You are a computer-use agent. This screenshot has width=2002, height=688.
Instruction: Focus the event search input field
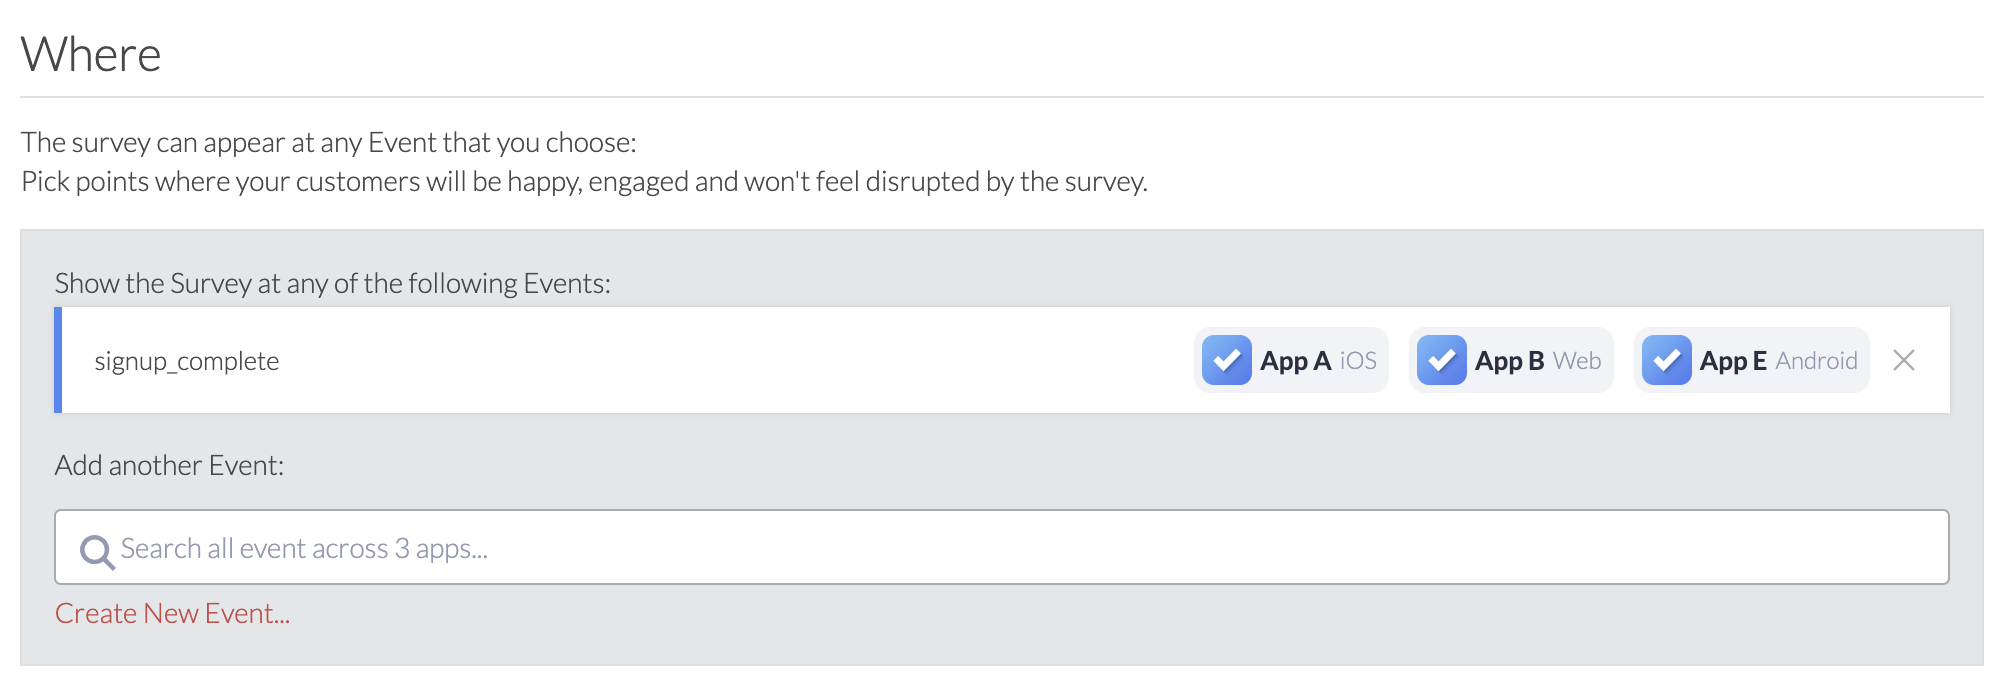pyautogui.click(x=1000, y=548)
